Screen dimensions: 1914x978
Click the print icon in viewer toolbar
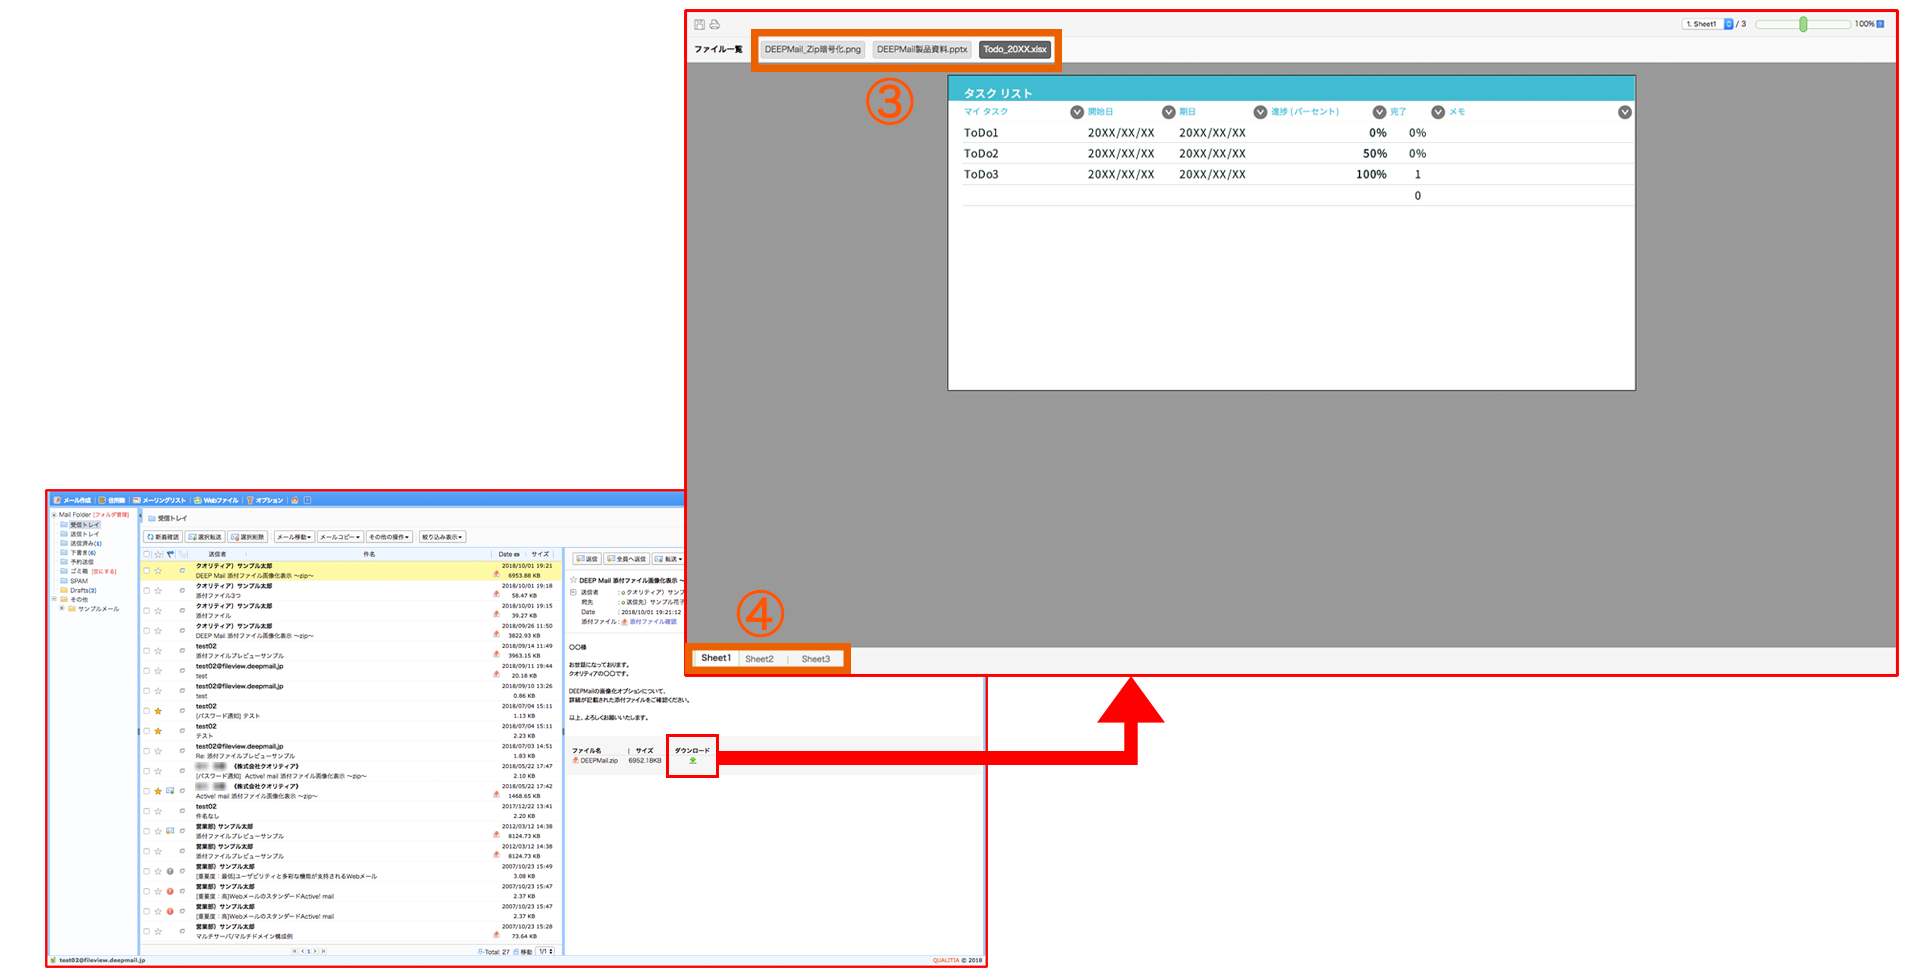[714, 24]
